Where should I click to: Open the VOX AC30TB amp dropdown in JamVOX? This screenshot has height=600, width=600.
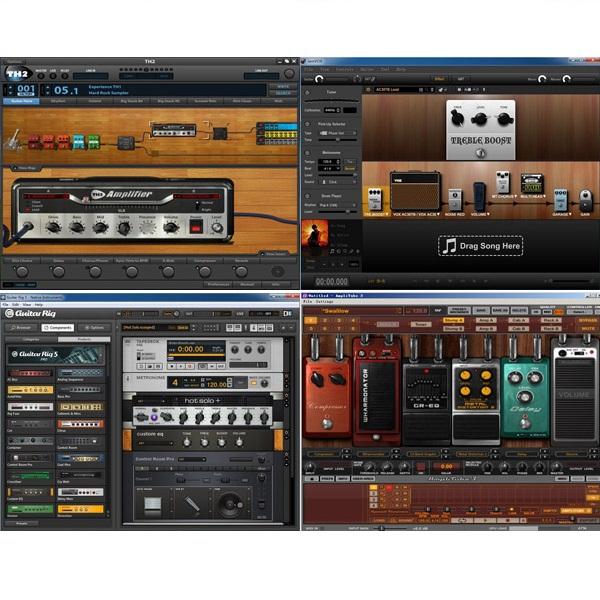coord(439,214)
